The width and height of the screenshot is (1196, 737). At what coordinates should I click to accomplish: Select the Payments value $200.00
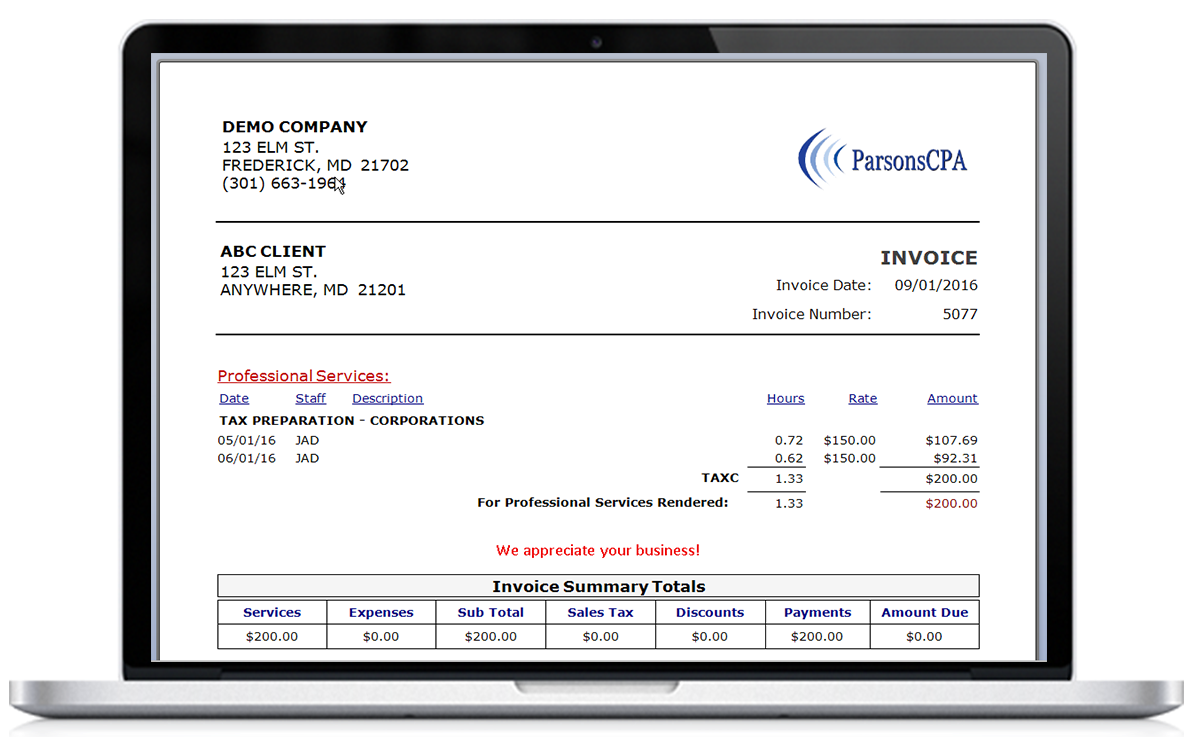[x=817, y=636]
